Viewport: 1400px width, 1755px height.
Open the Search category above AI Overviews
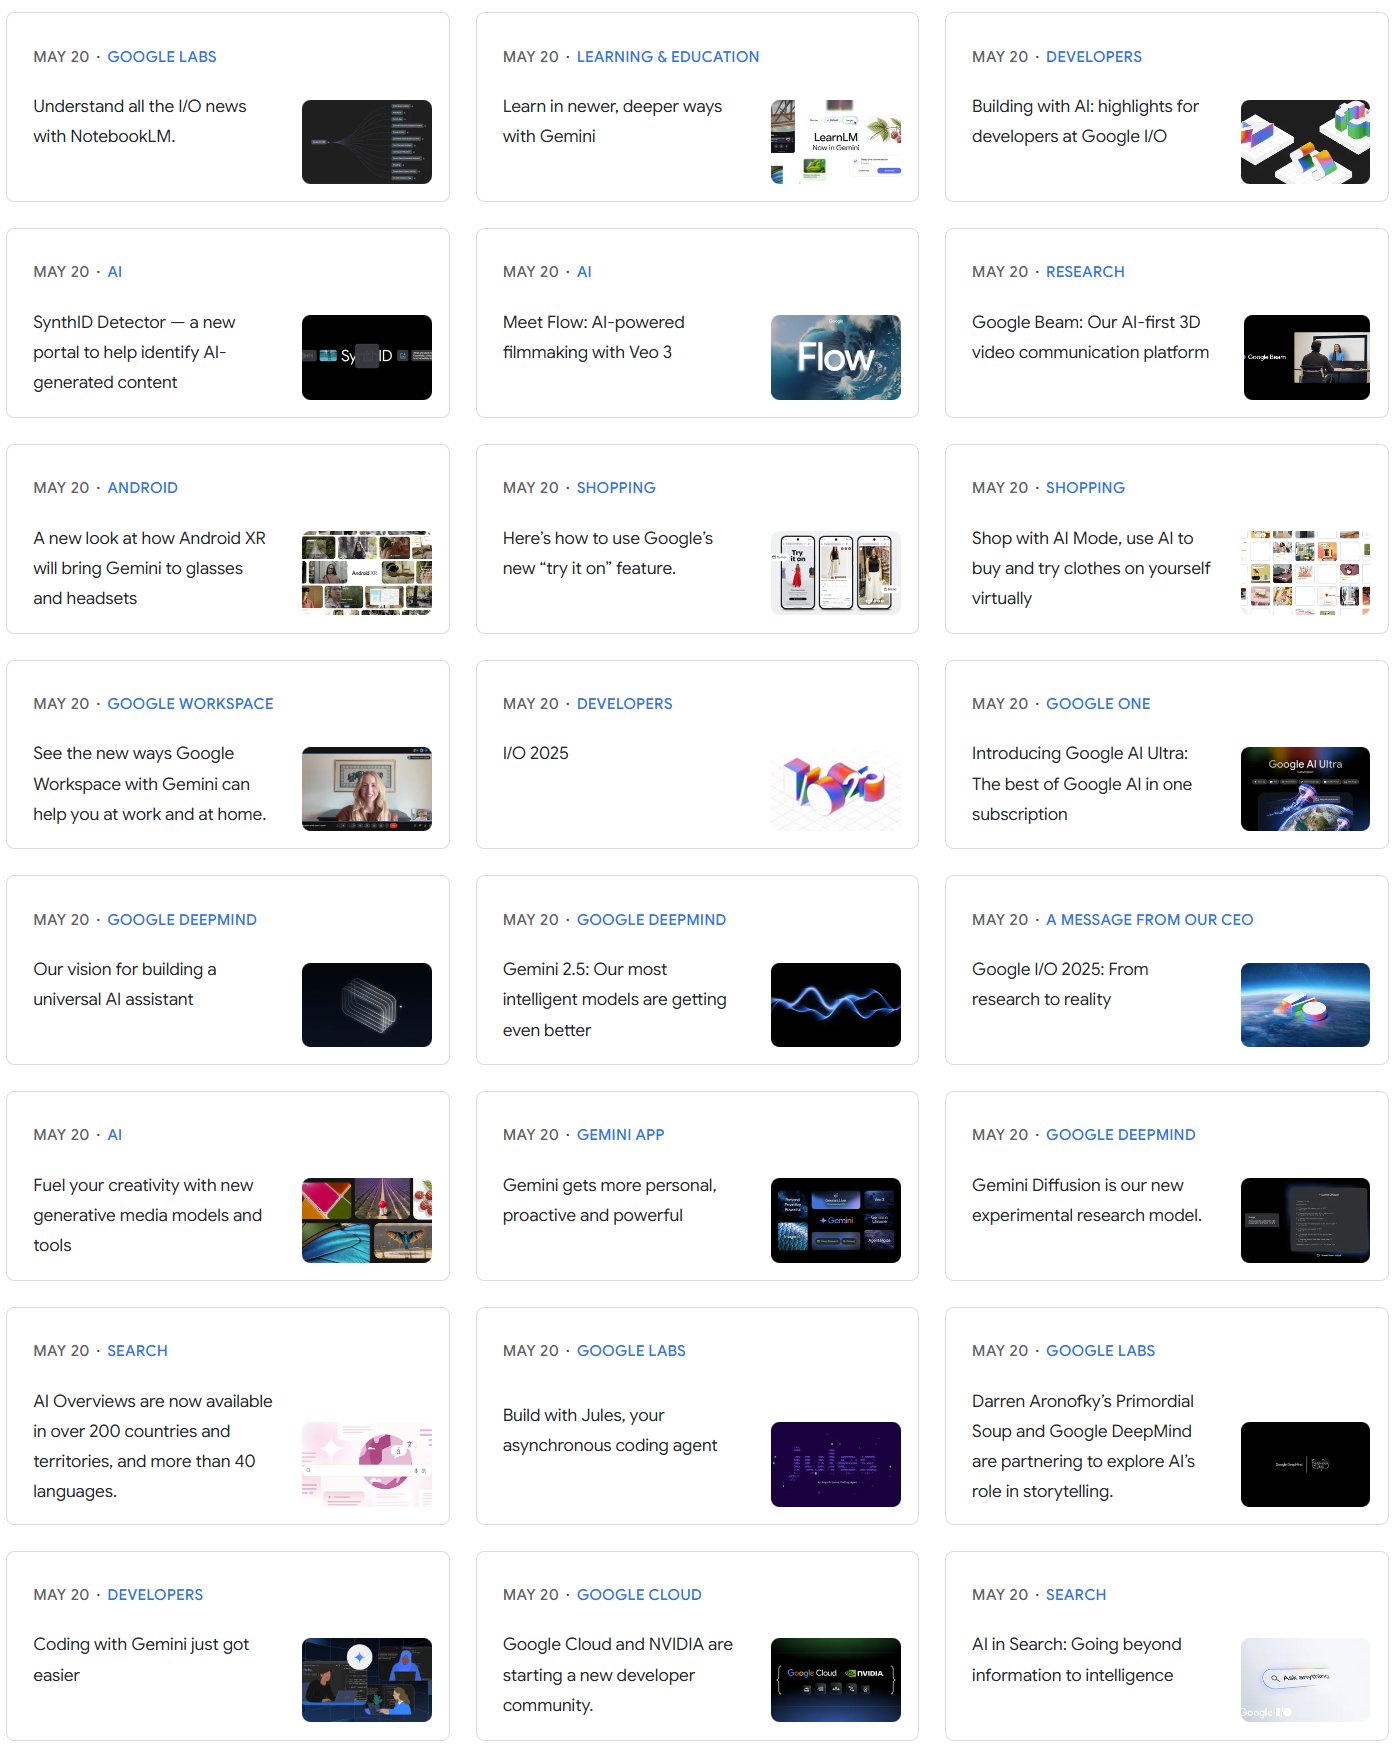[138, 1351]
